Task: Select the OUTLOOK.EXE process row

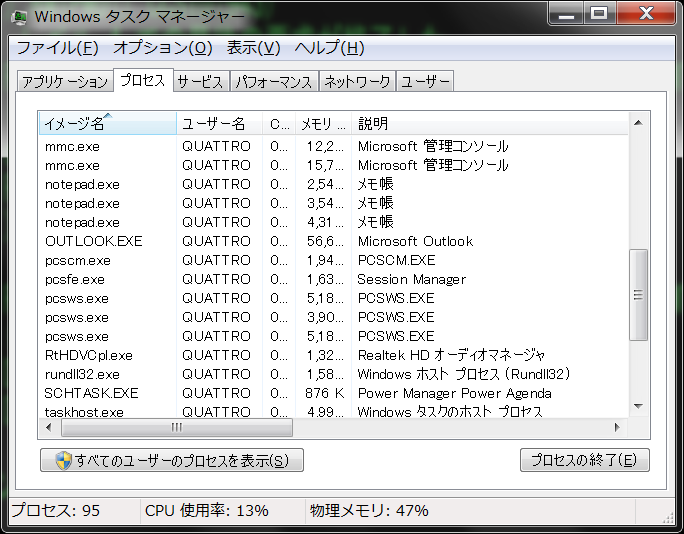Action: 94,241
